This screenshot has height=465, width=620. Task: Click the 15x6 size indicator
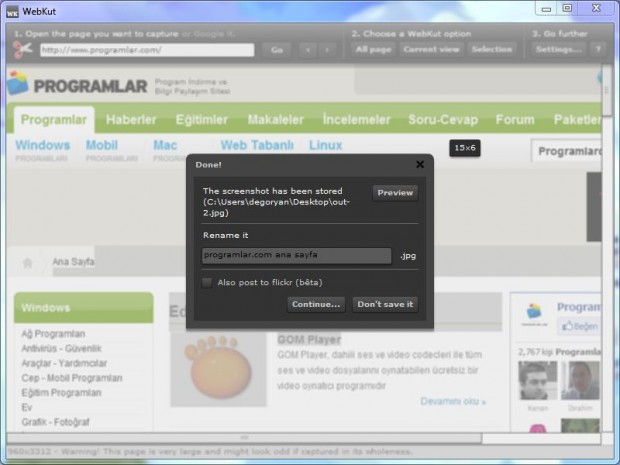coord(465,148)
